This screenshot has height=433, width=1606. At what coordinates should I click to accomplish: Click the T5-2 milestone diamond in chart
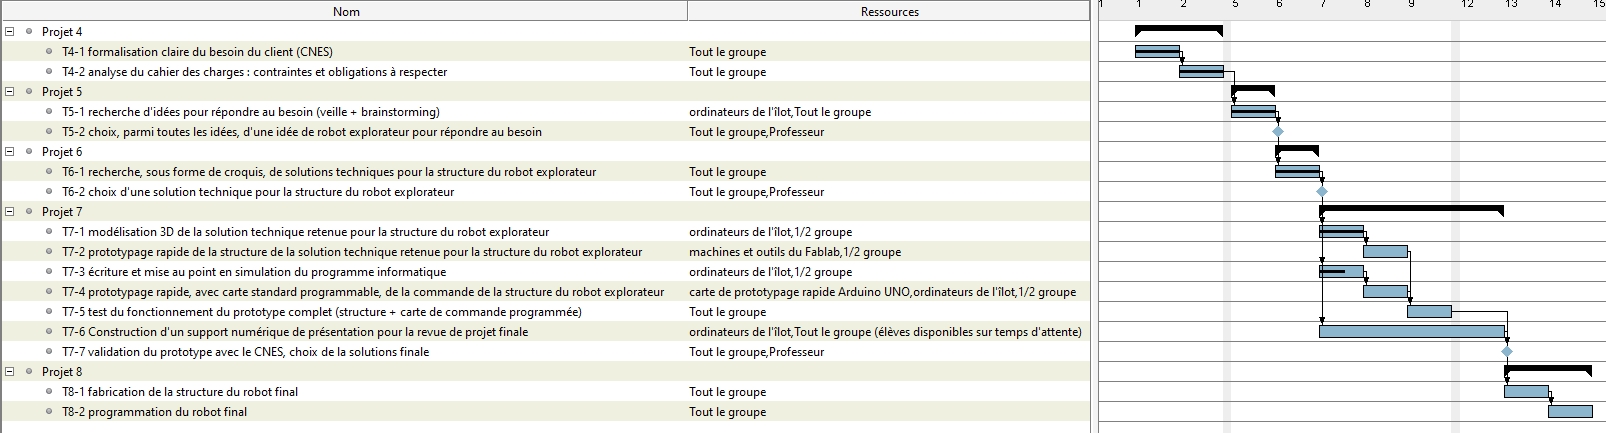pos(1277,131)
